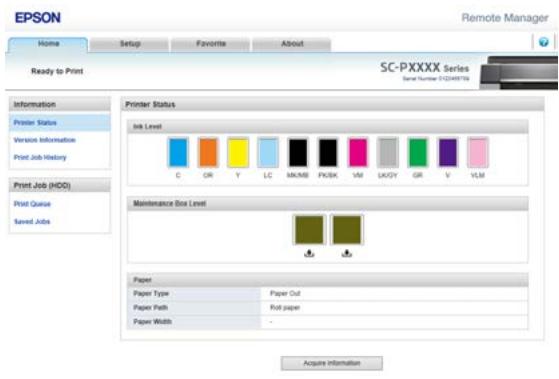Click the first maintenance box tray symbol
The height and width of the screenshot is (379, 559).
(x=309, y=253)
